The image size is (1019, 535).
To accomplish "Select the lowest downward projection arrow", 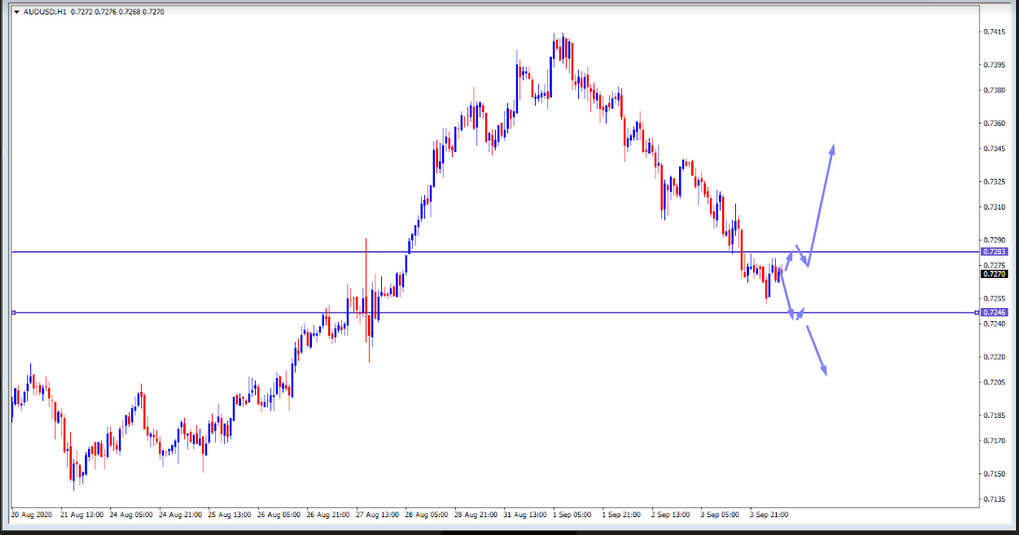I will point(816,350).
